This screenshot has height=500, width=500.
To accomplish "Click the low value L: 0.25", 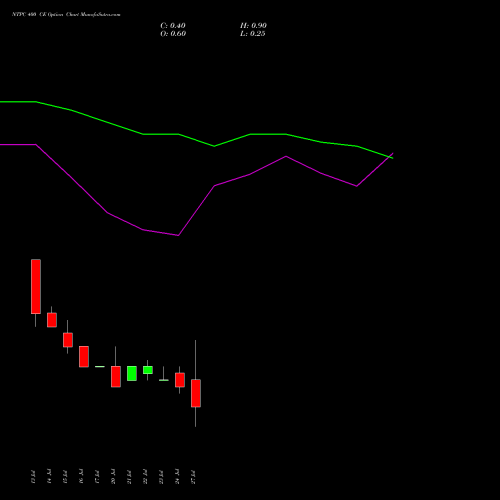I will click(x=253, y=34).
